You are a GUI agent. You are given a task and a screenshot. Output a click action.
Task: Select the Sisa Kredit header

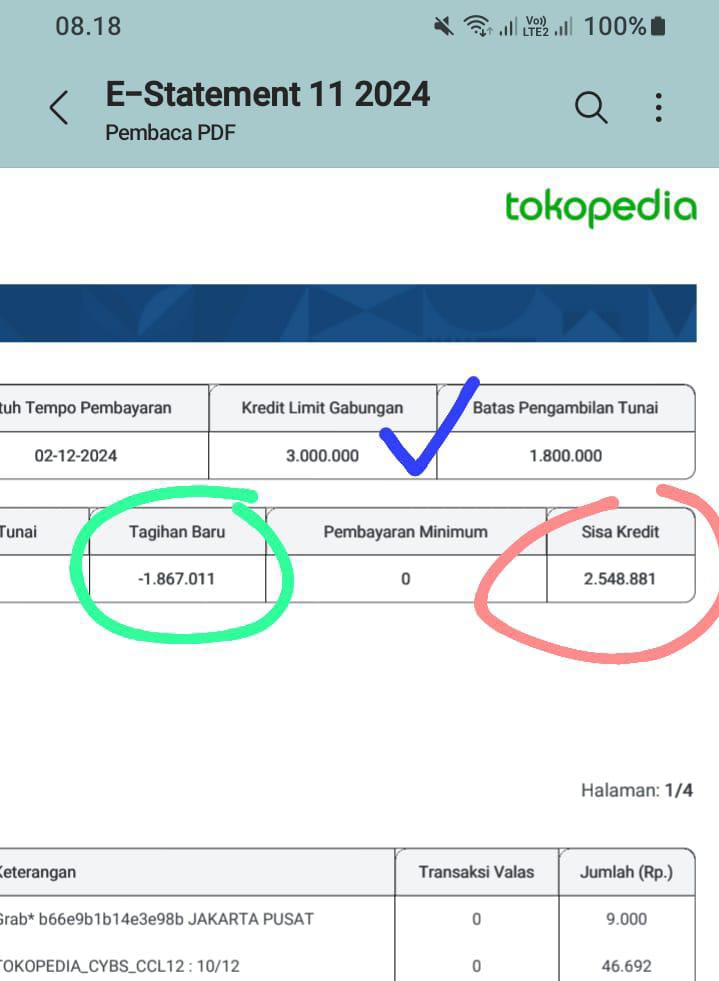(620, 532)
